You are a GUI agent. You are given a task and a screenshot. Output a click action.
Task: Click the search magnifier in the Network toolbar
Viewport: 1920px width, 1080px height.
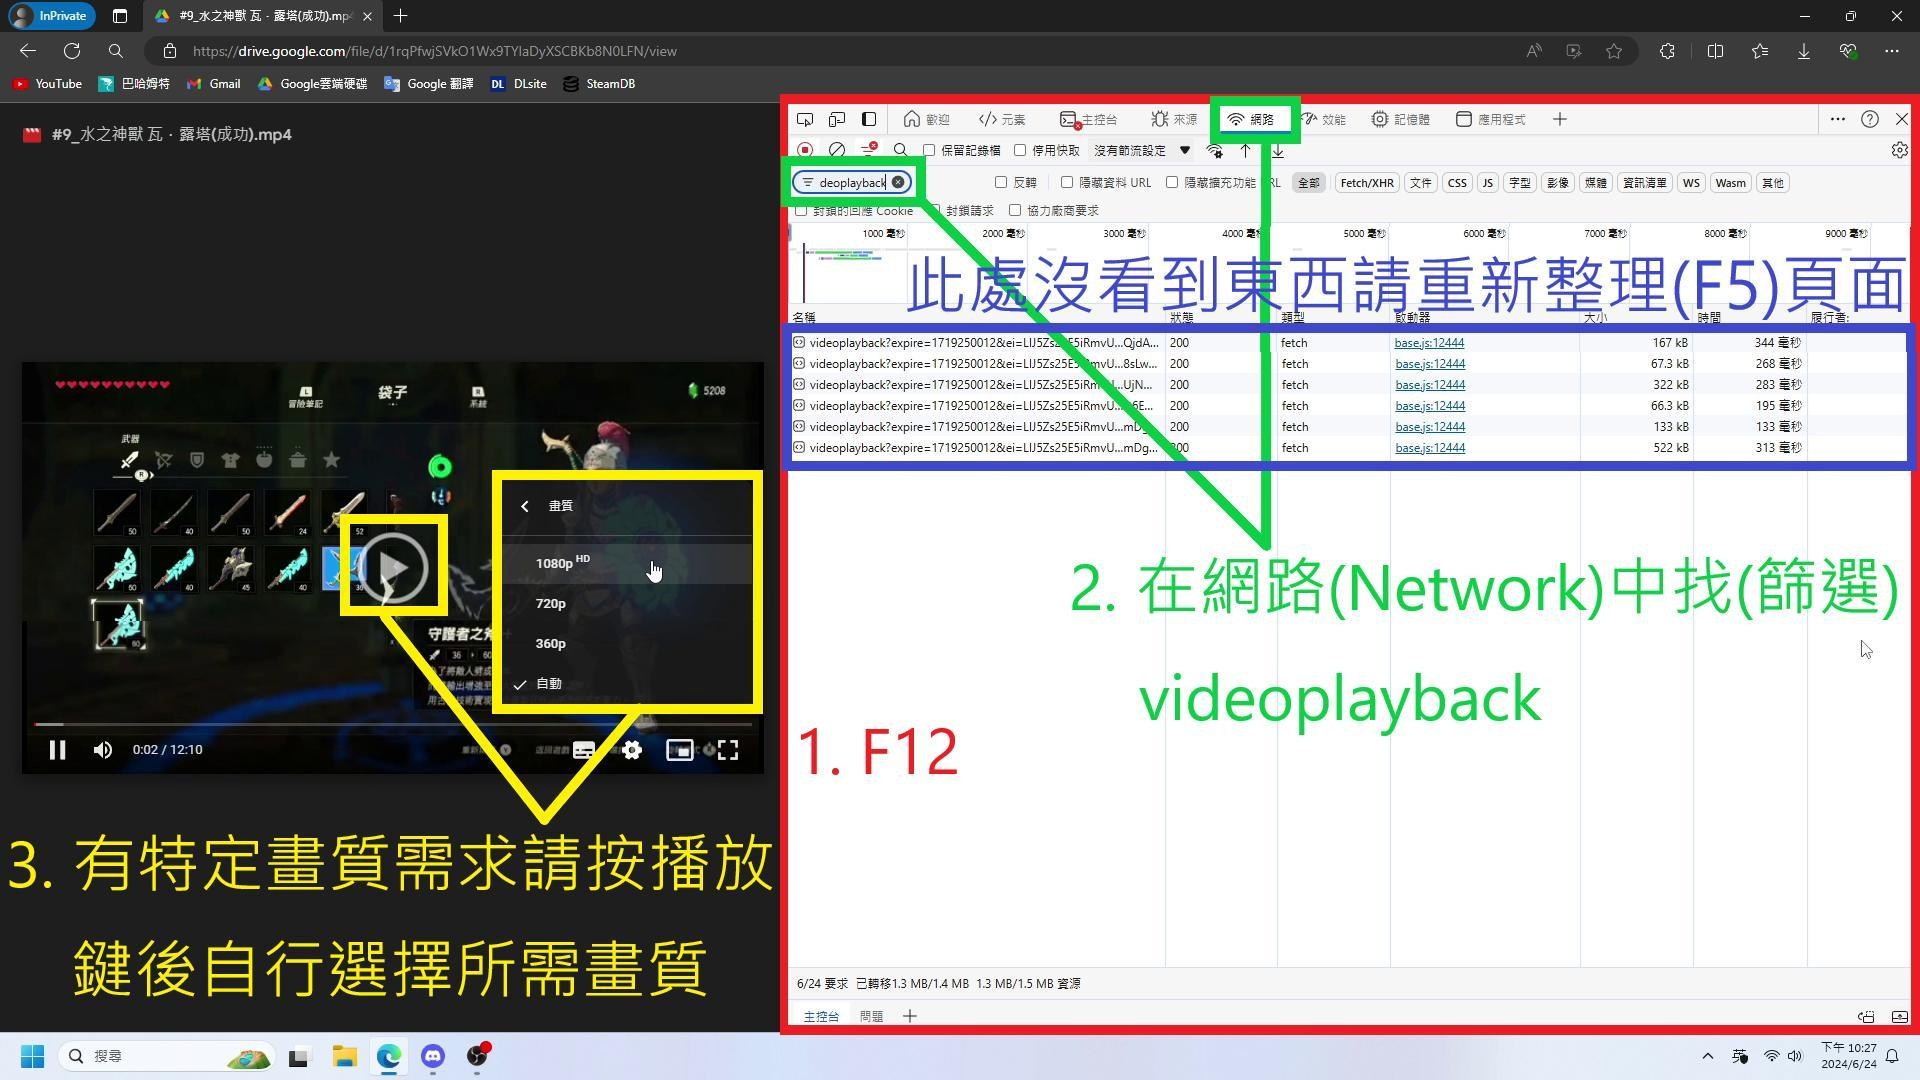(900, 150)
